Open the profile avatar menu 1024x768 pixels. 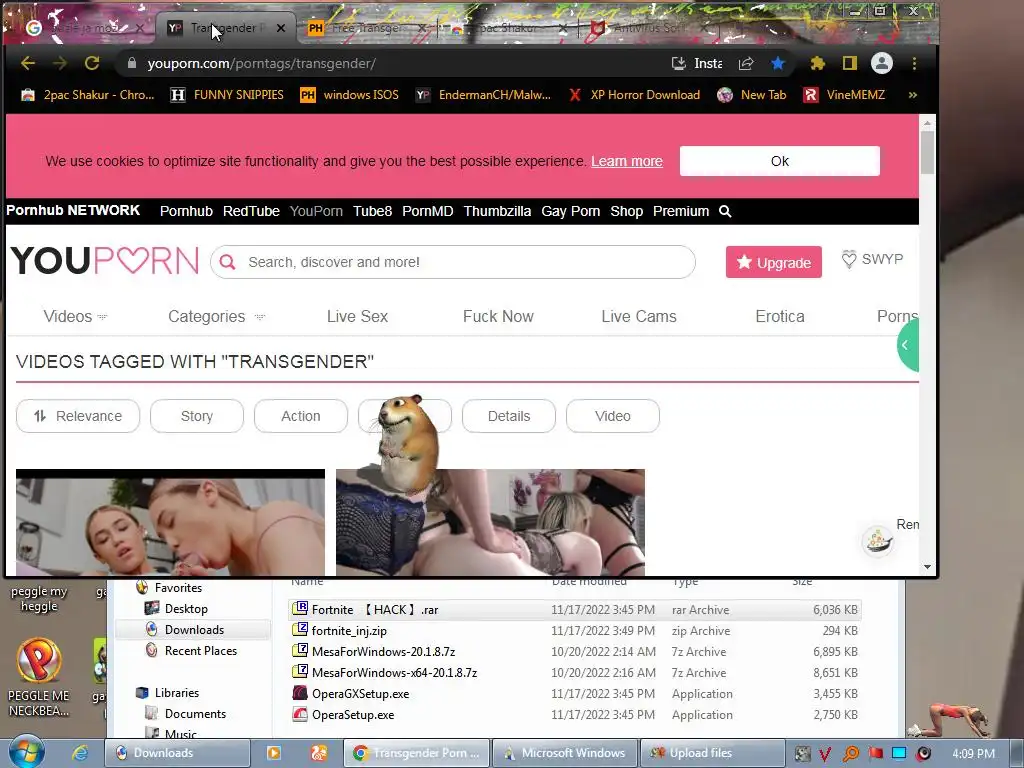(x=882, y=63)
